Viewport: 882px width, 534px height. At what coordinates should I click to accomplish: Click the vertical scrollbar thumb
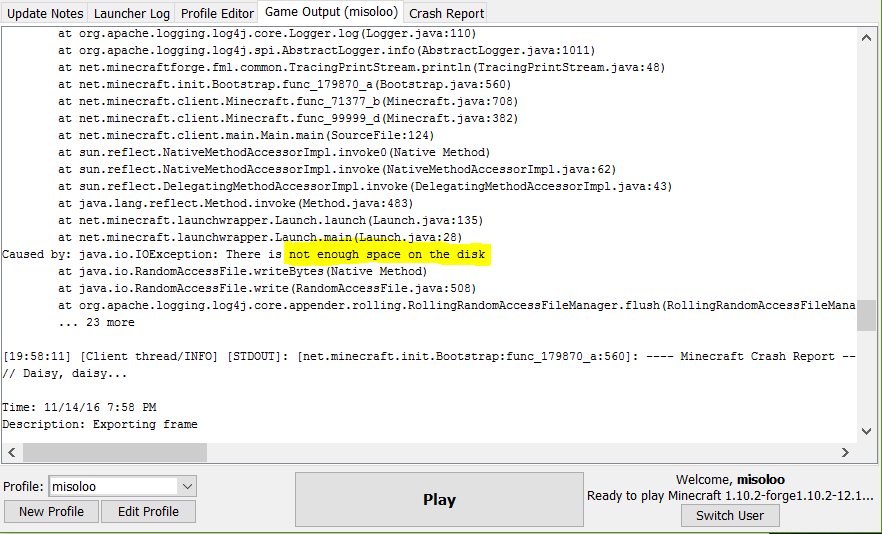(866, 315)
